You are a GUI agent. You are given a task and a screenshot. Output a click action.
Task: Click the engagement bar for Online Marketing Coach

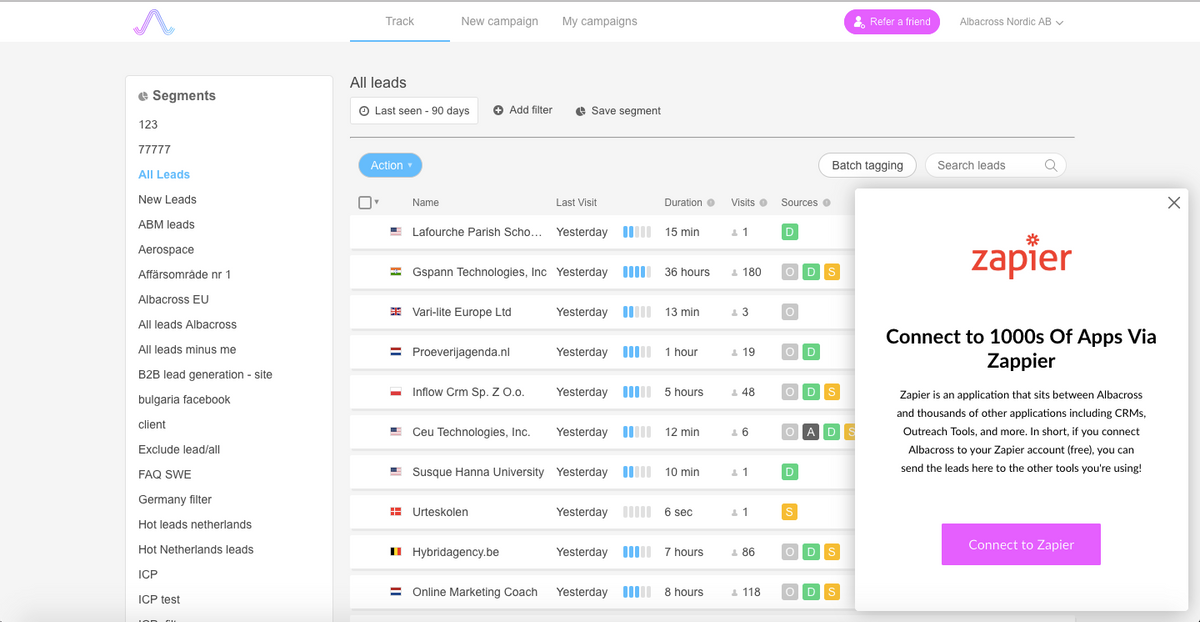tap(637, 592)
